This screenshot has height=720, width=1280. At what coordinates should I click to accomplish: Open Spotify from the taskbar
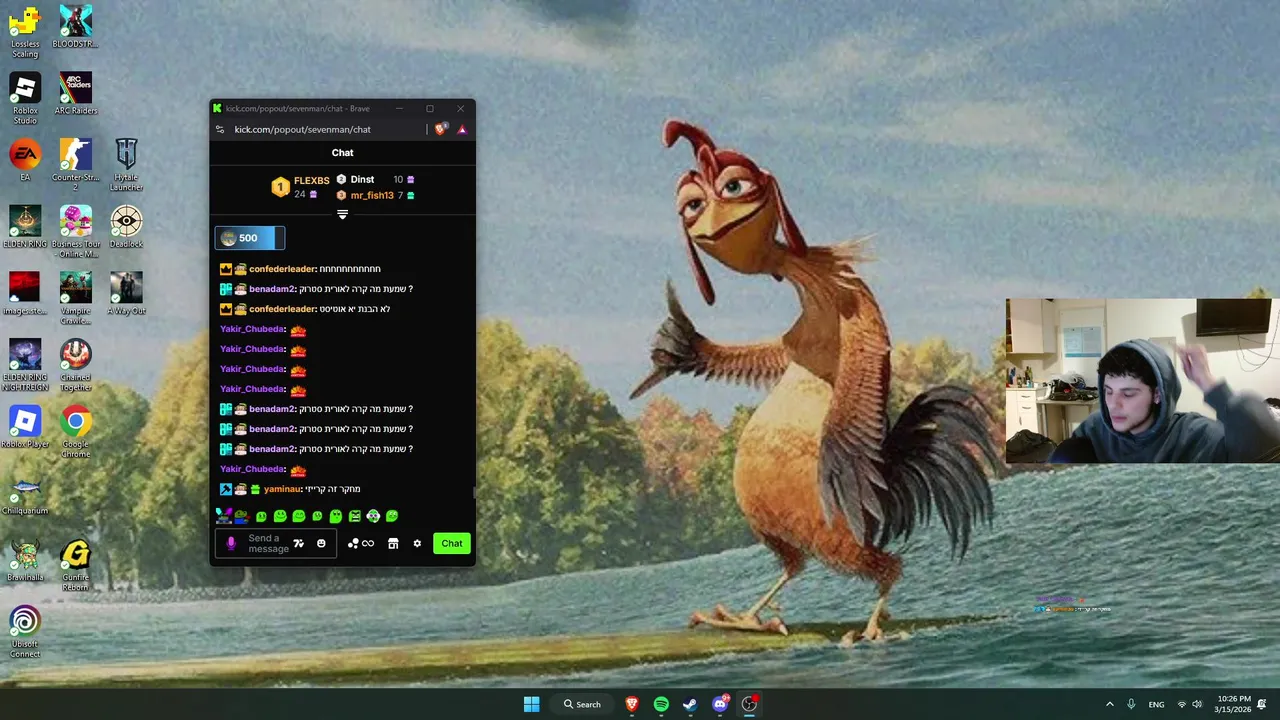pyautogui.click(x=661, y=704)
